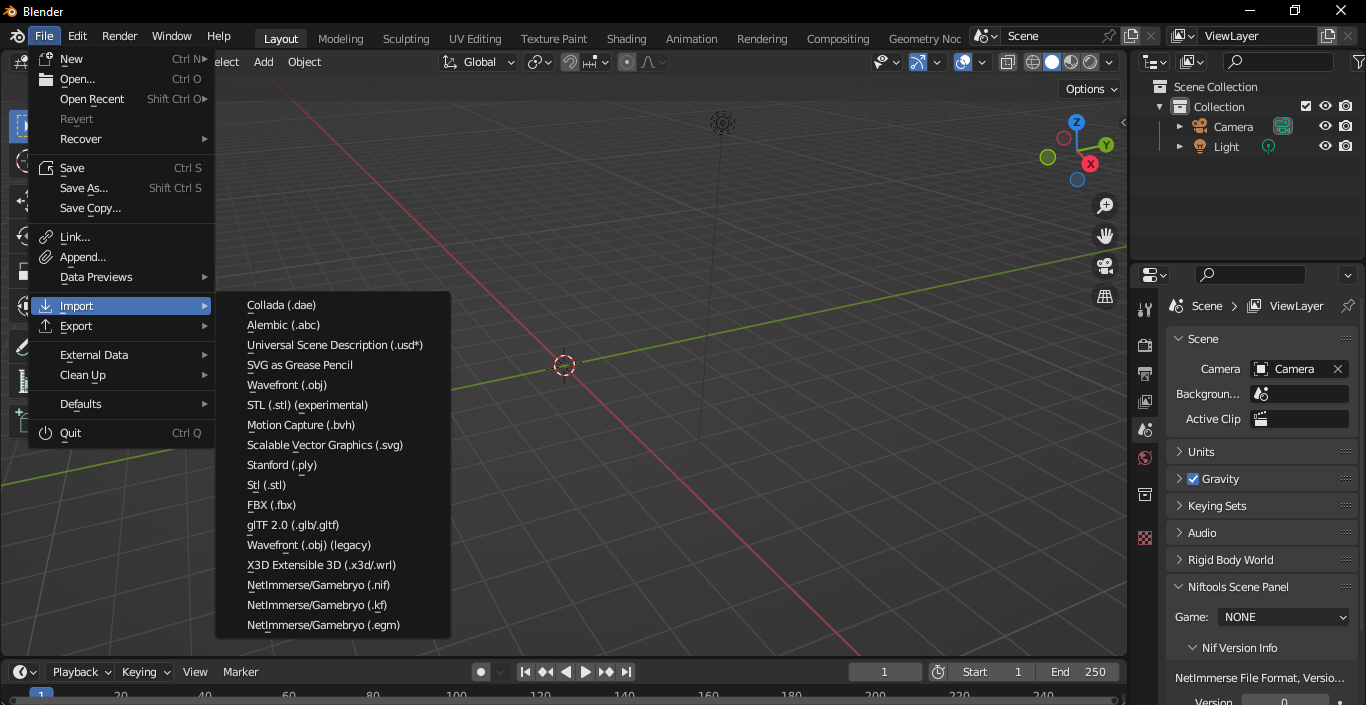Expand the Camera item in outliner
Image resolution: width=1366 pixels, height=705 pixels.
pos(1180,126)
